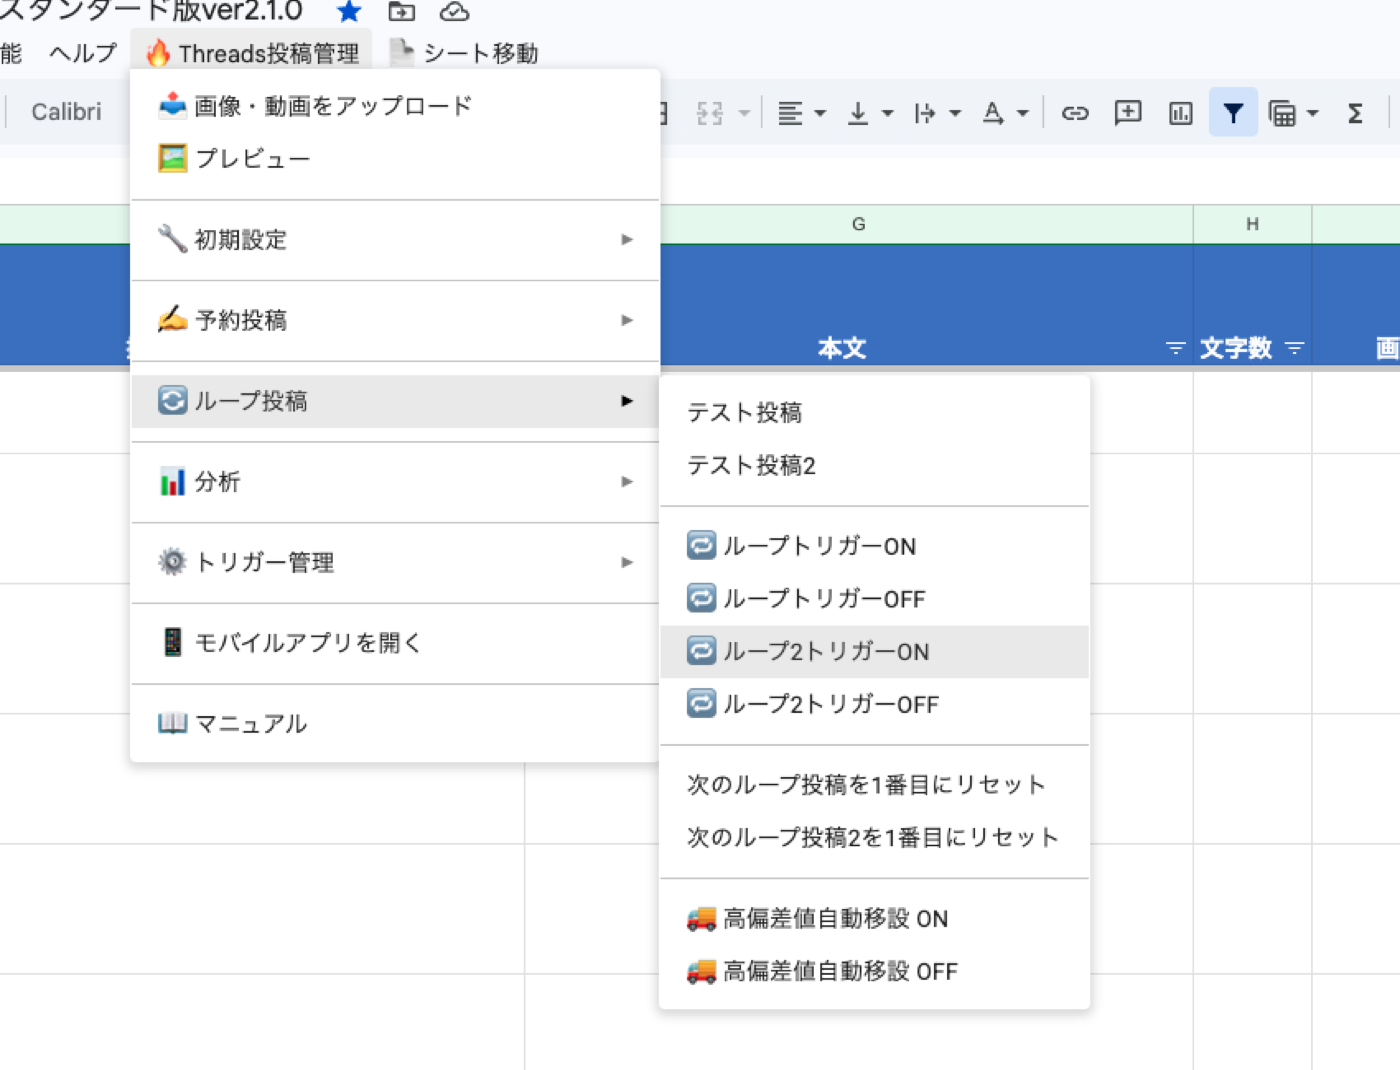Click the merge cells icon

[710, 113]
